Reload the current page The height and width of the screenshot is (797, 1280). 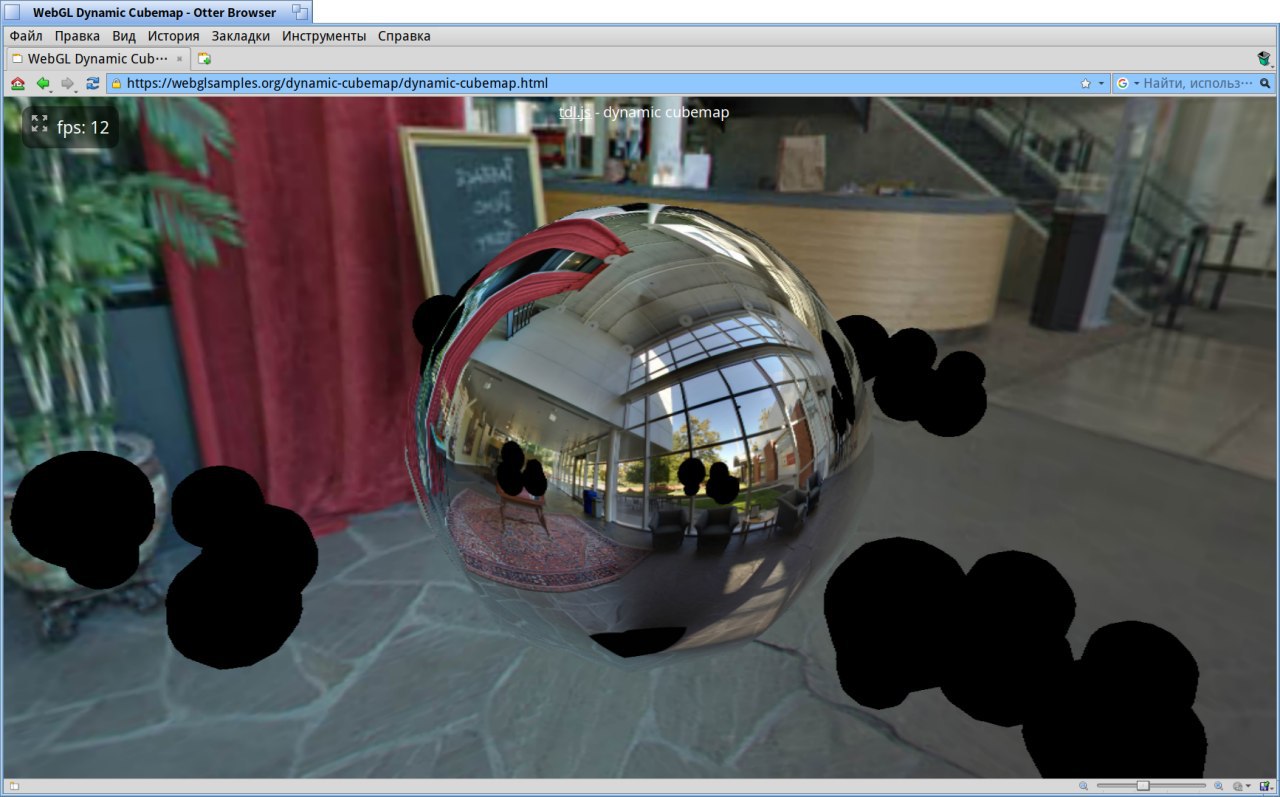pyautogui.click(x=93, y=84)
